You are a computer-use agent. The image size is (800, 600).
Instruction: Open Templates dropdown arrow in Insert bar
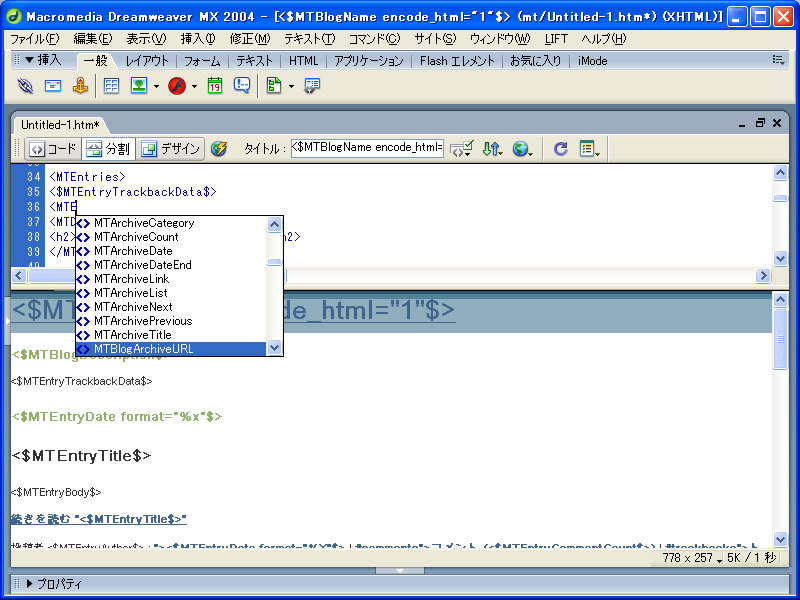pyautogui.click(x=291, y=87)
